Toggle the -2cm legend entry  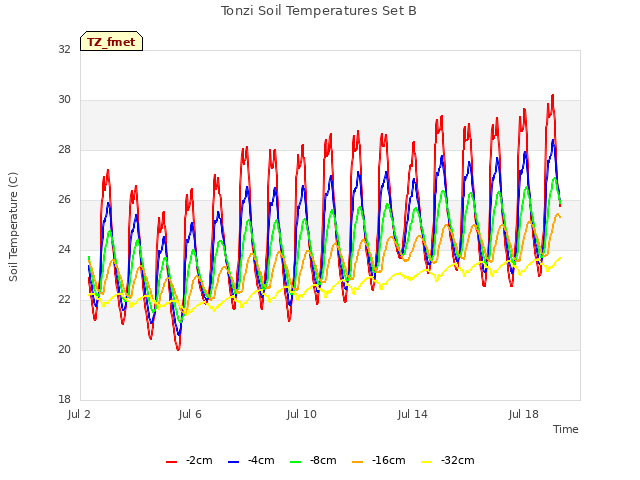[x=189, y=460]
